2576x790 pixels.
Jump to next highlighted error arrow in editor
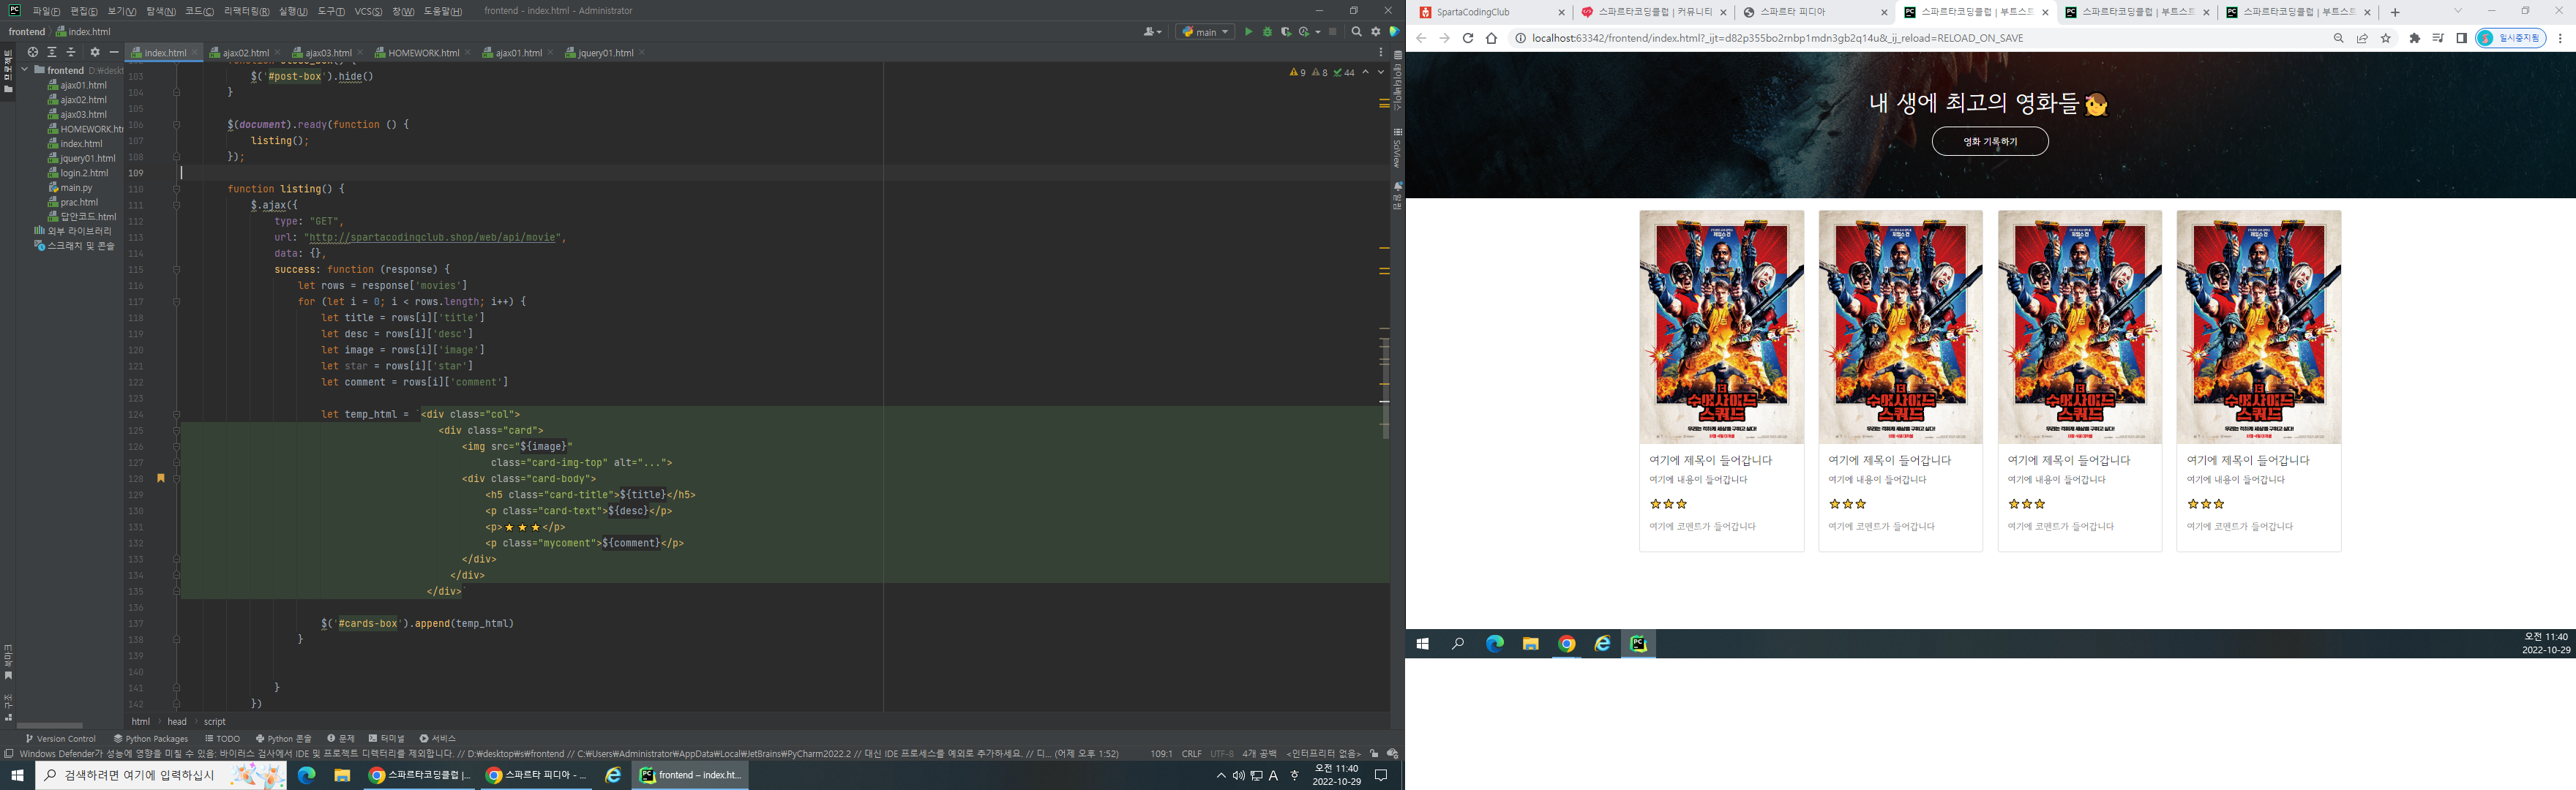[1381, 72]
